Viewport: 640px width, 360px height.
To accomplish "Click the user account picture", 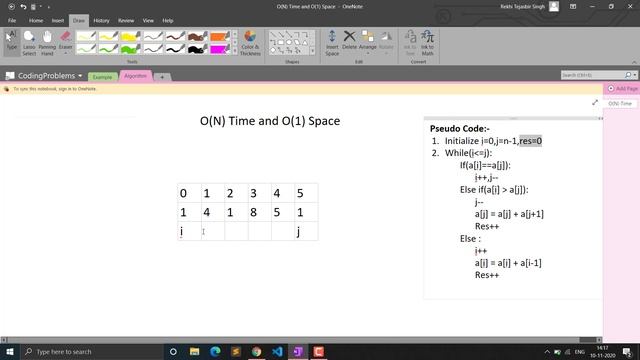I will tap(553, 6).
